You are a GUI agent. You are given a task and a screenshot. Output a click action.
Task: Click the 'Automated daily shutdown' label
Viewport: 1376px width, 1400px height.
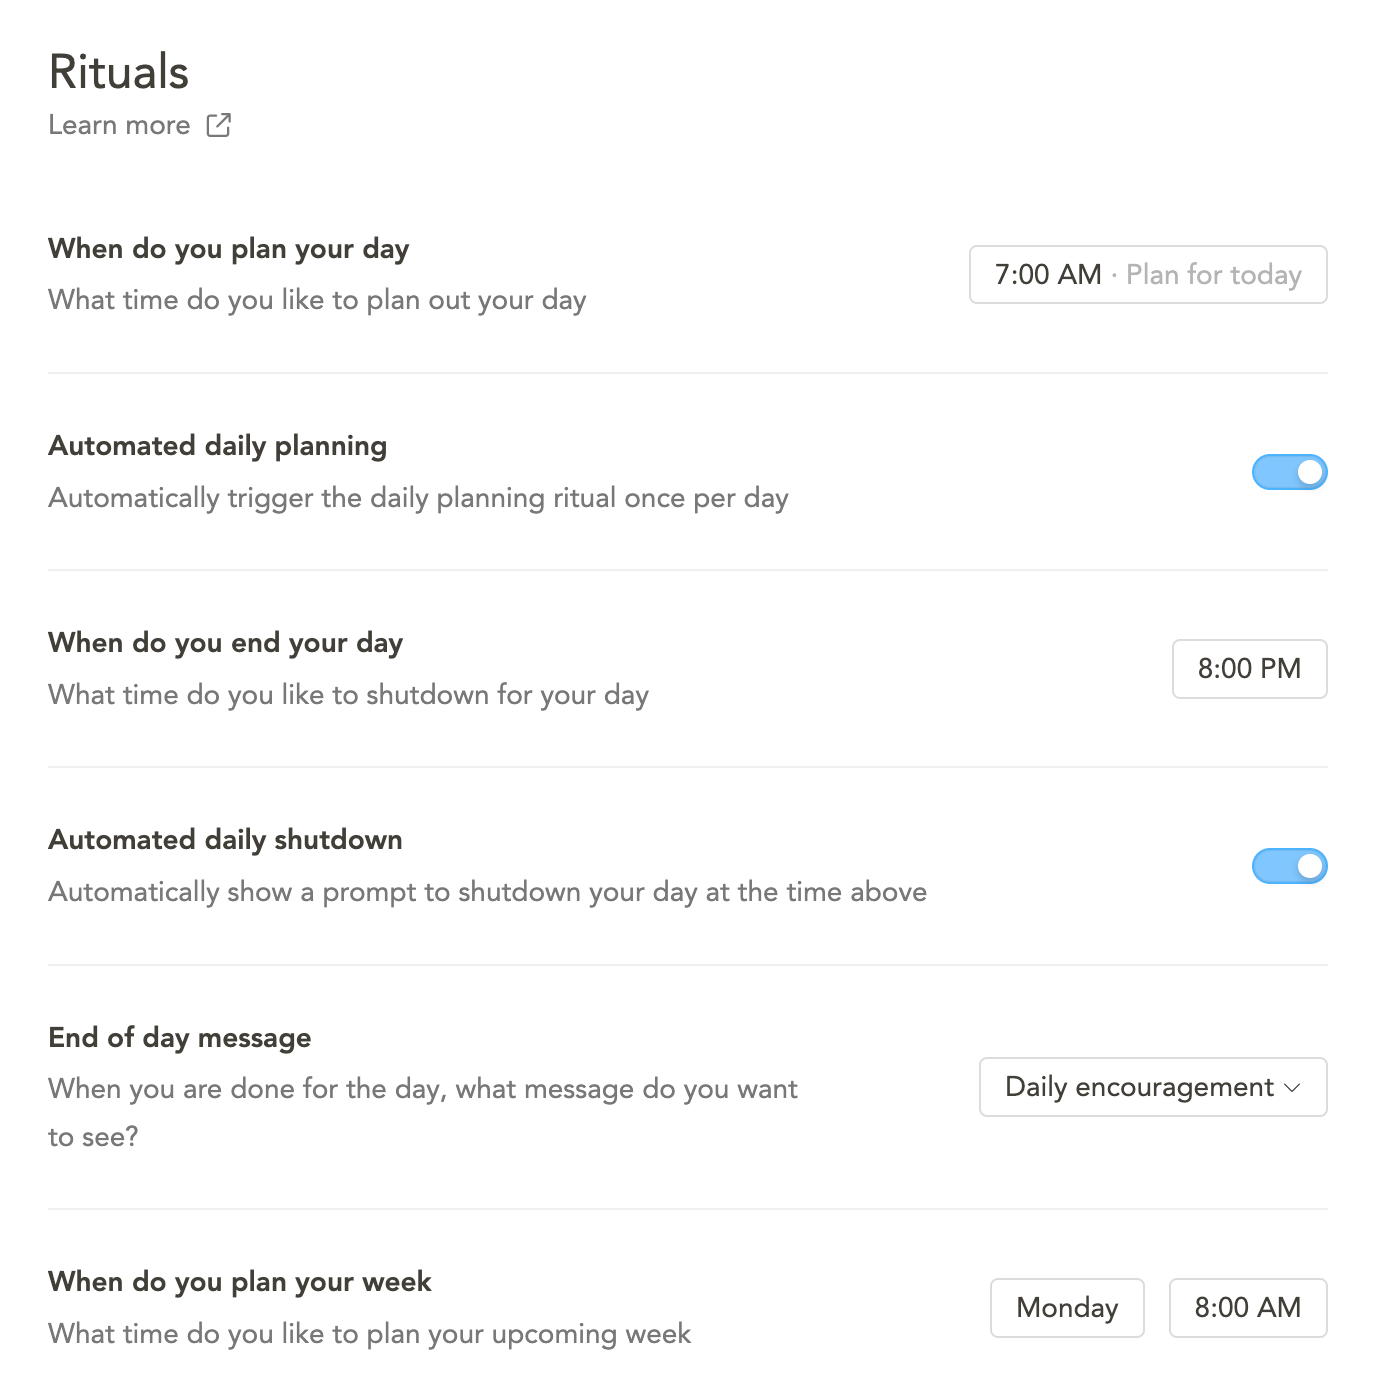pyautogui.click(x=226, y=840)
